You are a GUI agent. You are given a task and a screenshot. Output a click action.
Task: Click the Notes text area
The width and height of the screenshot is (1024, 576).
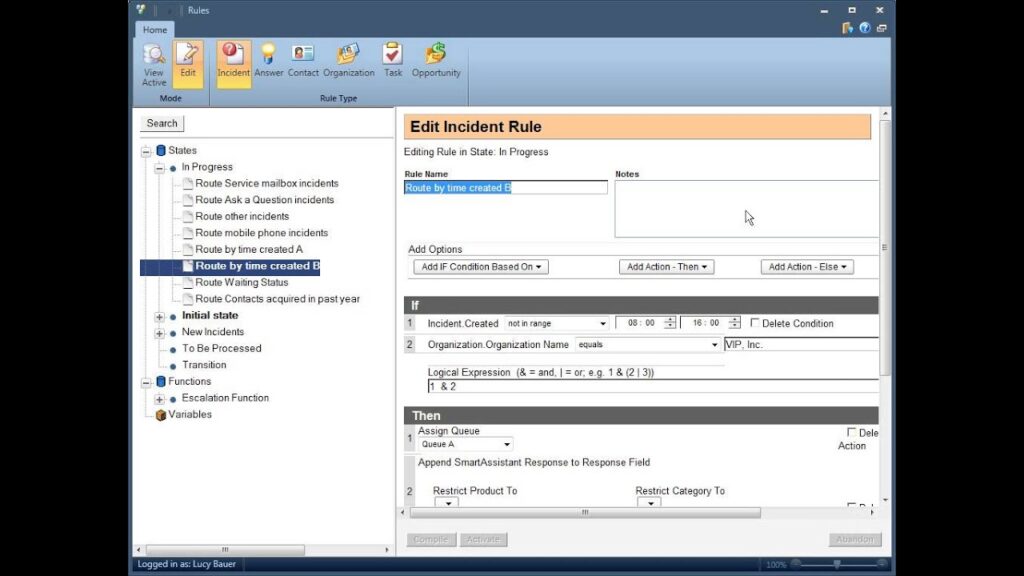click(746, 209)
